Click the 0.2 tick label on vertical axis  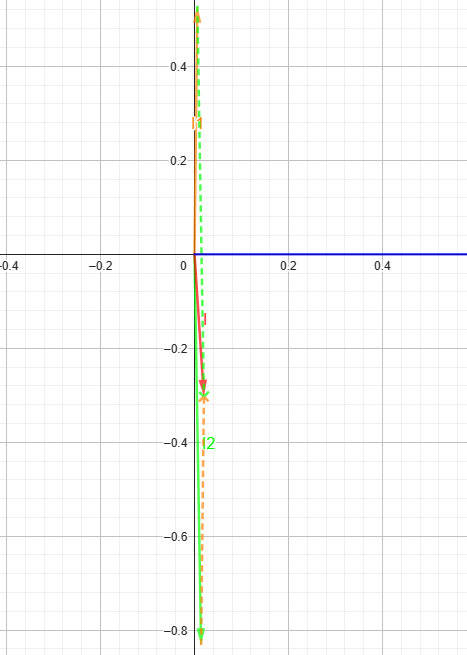tap(178, 160)
